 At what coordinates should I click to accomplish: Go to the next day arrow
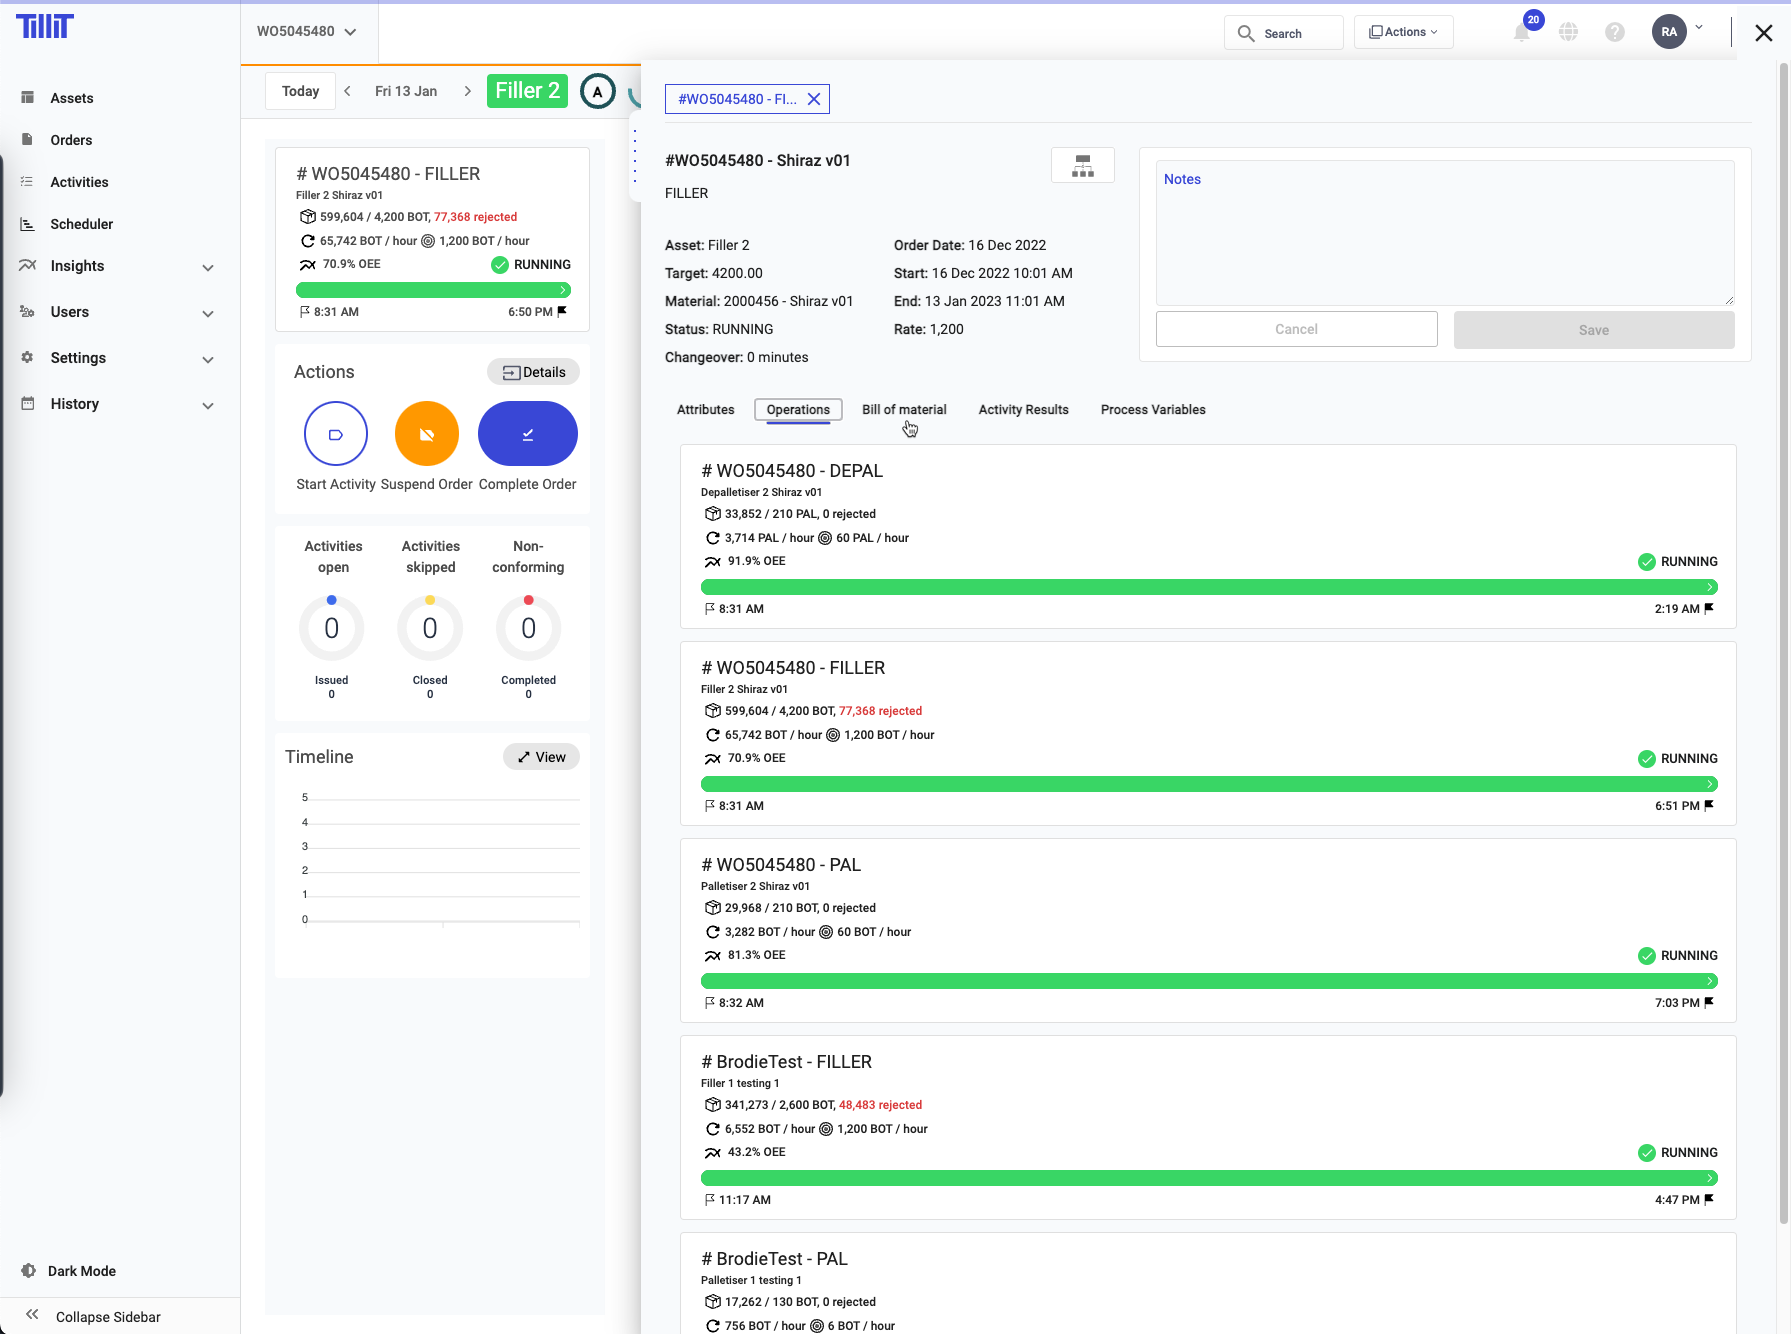(467, 91)
